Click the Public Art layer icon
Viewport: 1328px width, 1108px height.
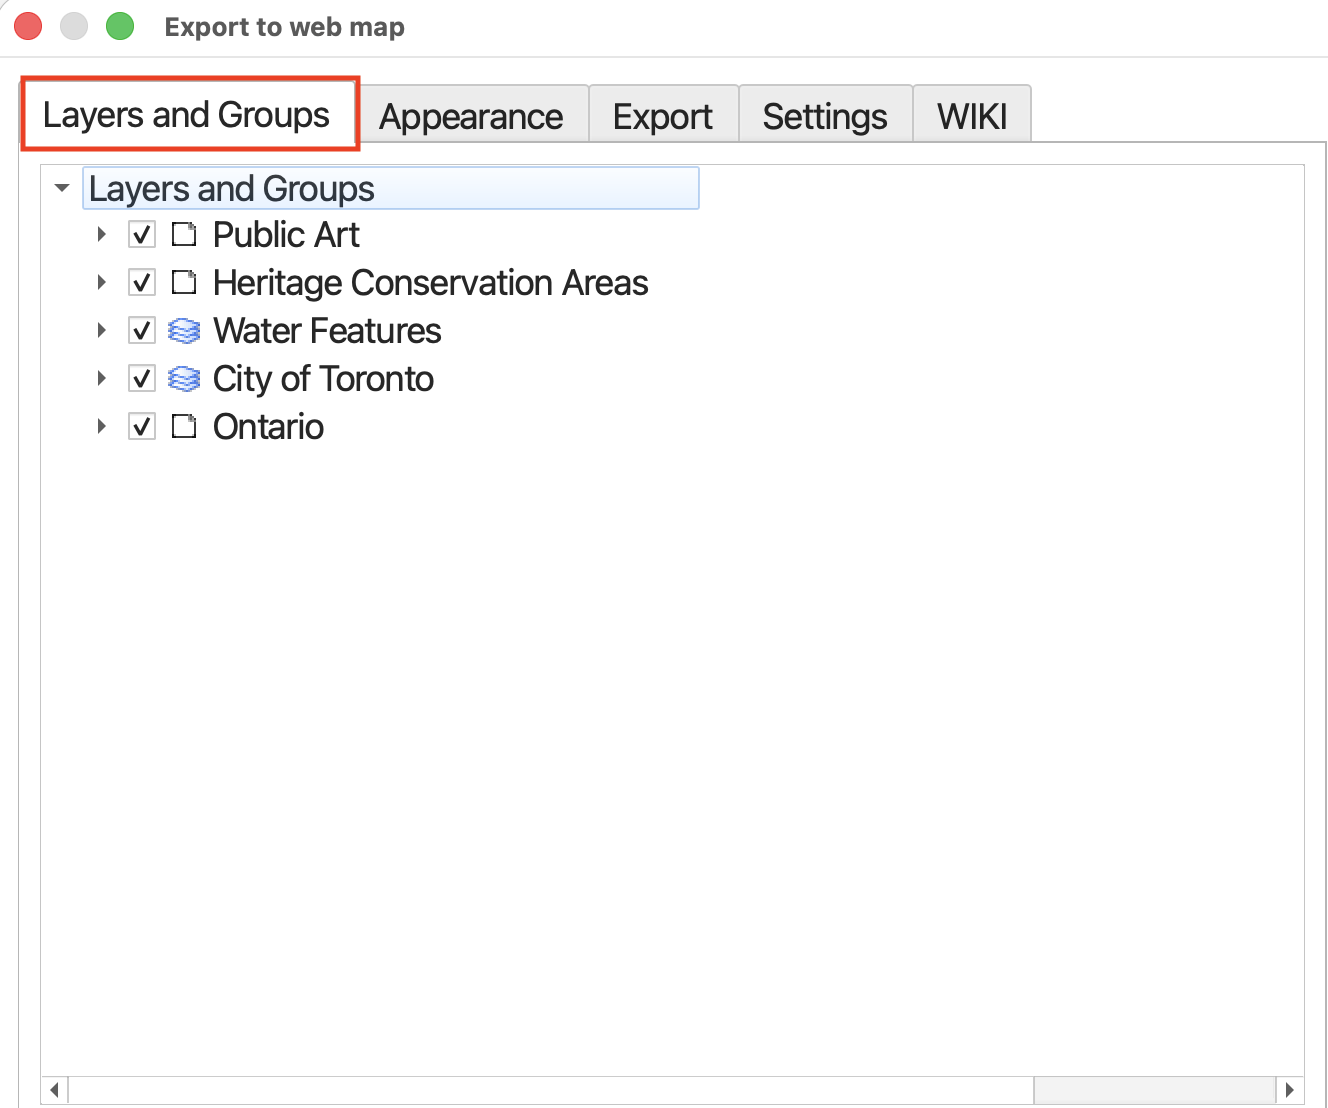(184, 235)
